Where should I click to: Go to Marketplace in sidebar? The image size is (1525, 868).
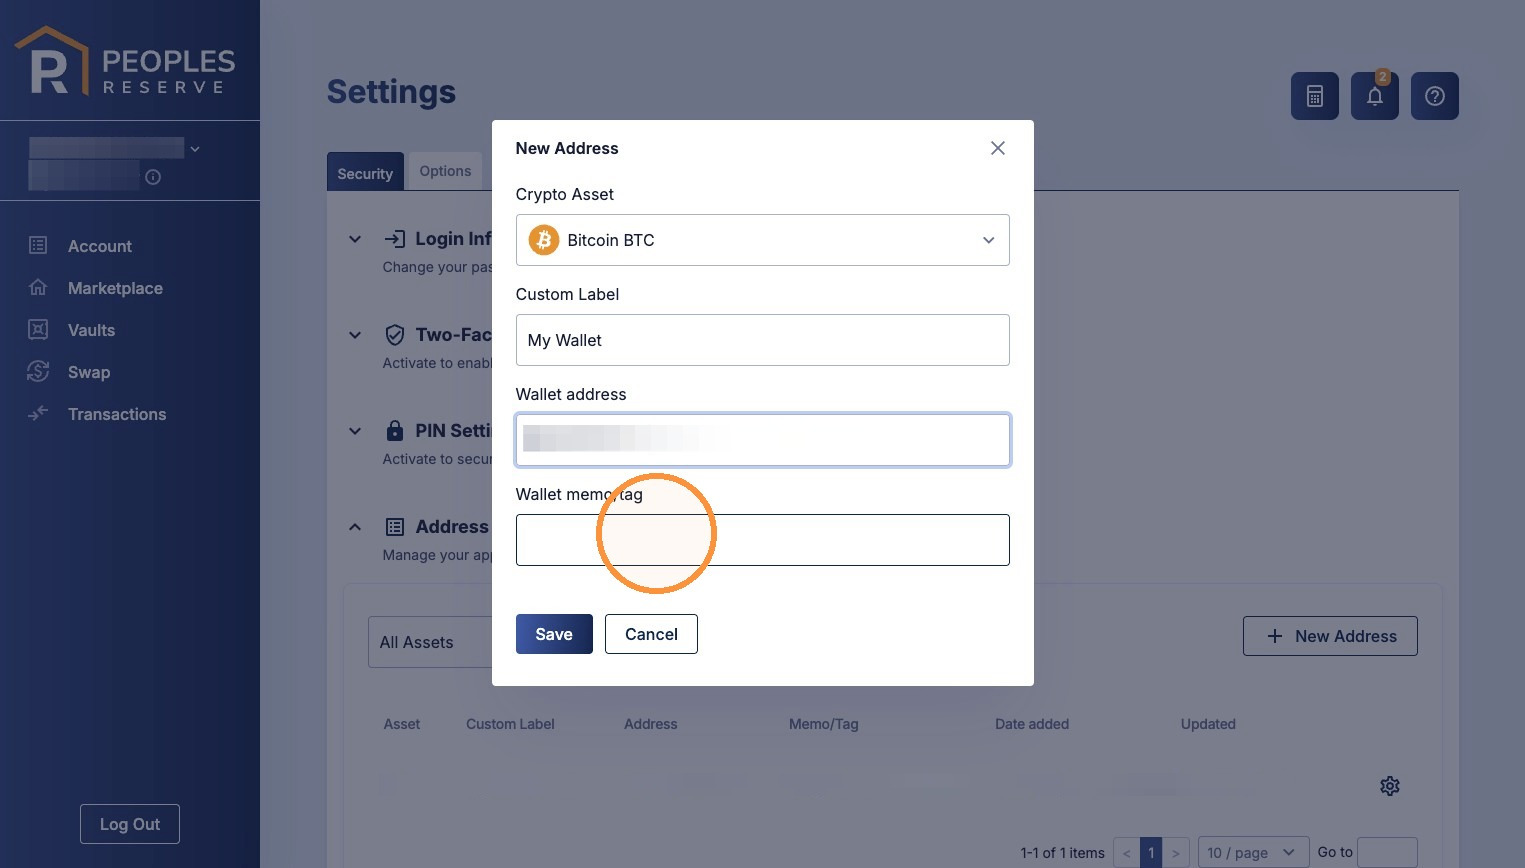[115, 288]
